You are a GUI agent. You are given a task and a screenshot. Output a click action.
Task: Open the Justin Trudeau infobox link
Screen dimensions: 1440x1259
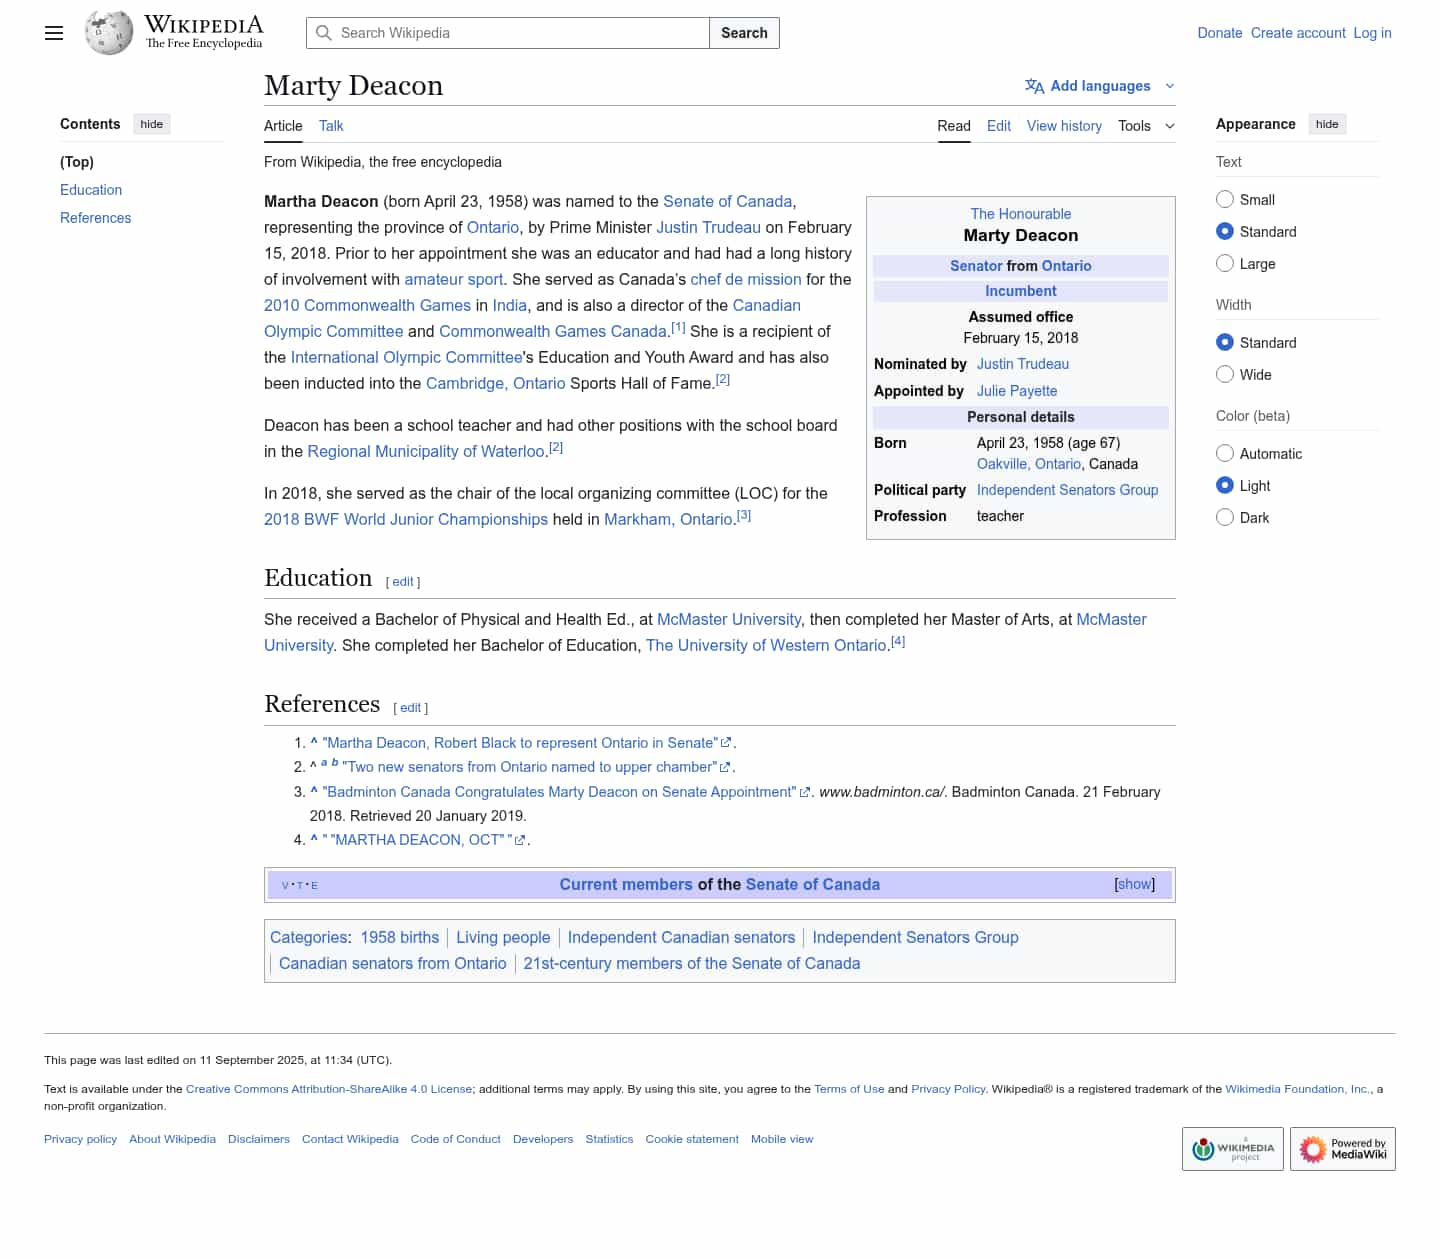pyautogui.click(x=1022, y=364)
